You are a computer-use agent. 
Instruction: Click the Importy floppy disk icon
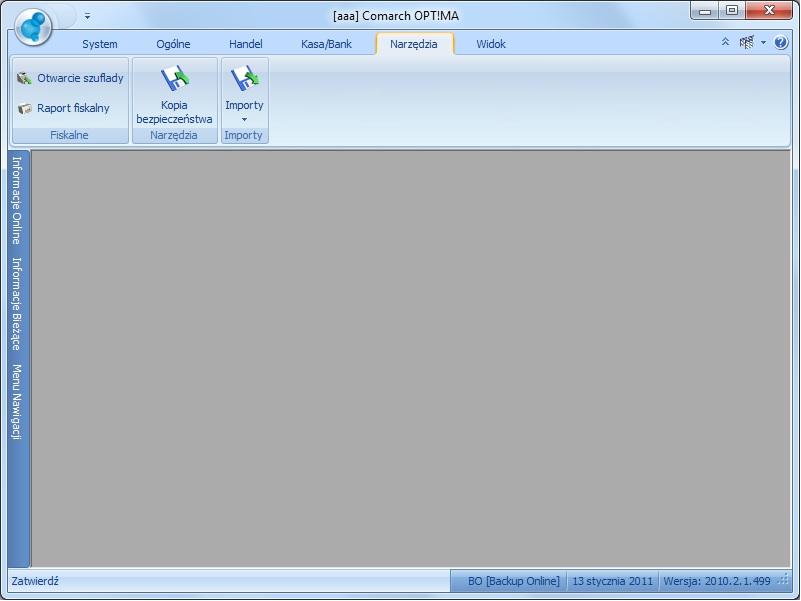coord(245,78)
